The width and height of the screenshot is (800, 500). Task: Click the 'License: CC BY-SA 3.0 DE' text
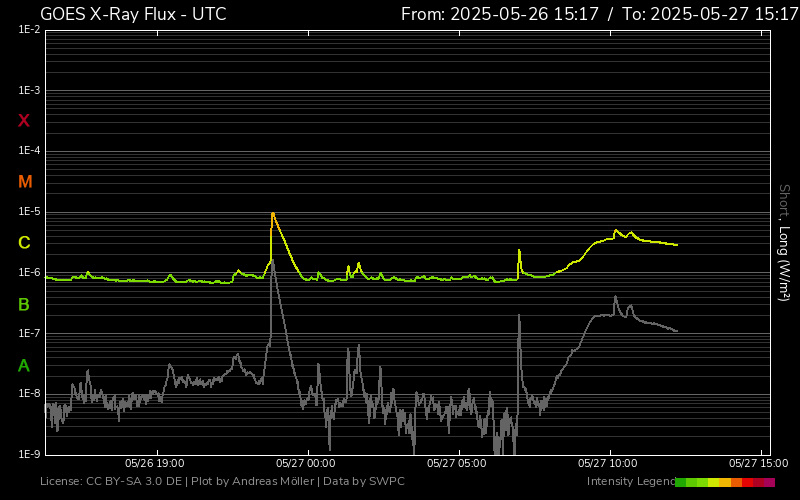(x=111, y=481)
